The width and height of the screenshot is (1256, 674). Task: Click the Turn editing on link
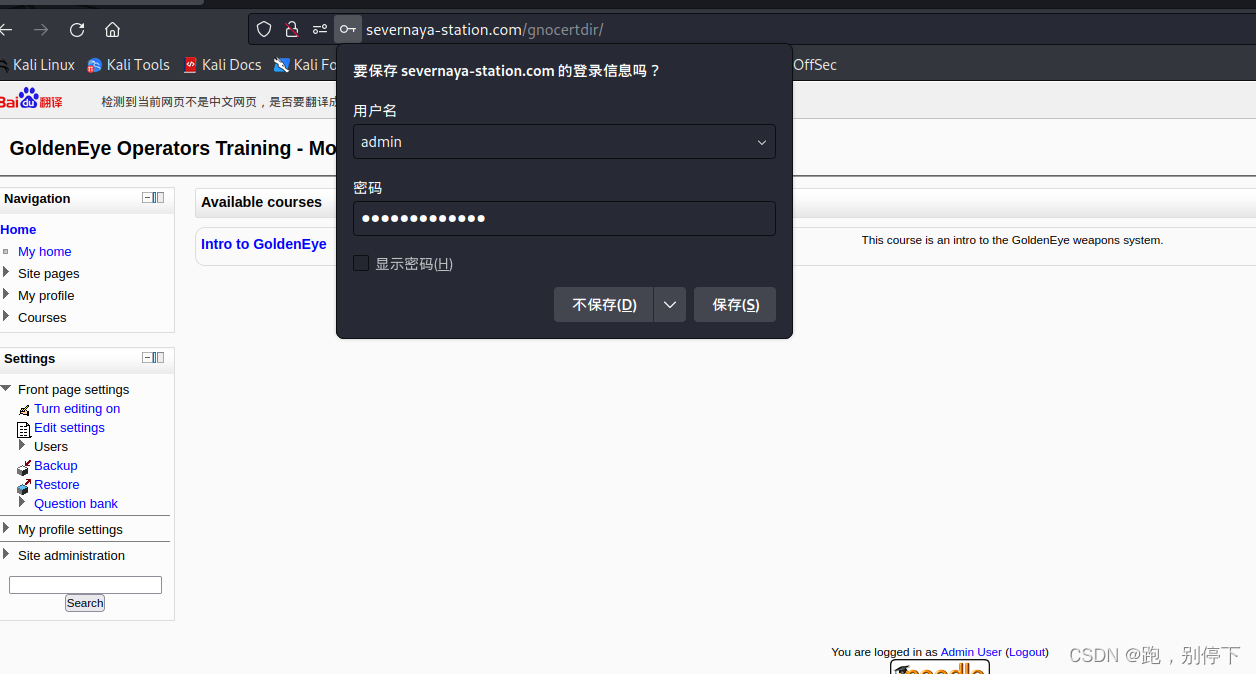point(77,409)
